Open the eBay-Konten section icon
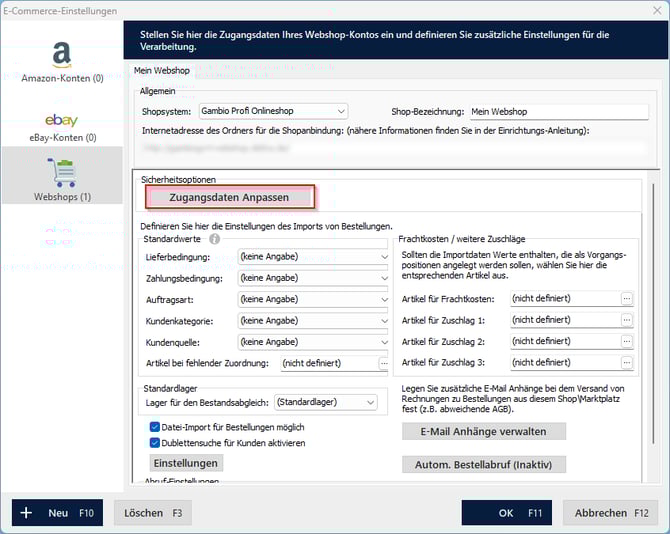The width and height of the screenshot is (670, 534). point(62,120)
